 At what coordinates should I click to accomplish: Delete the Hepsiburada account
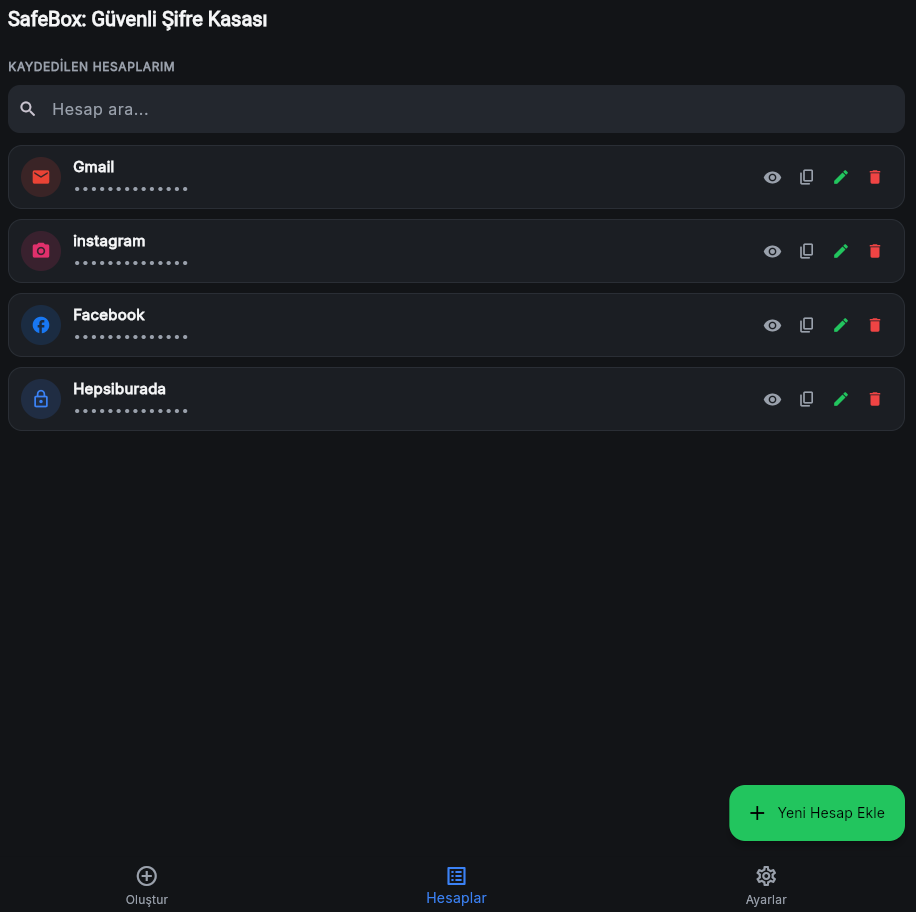click(x=875, y=399)
